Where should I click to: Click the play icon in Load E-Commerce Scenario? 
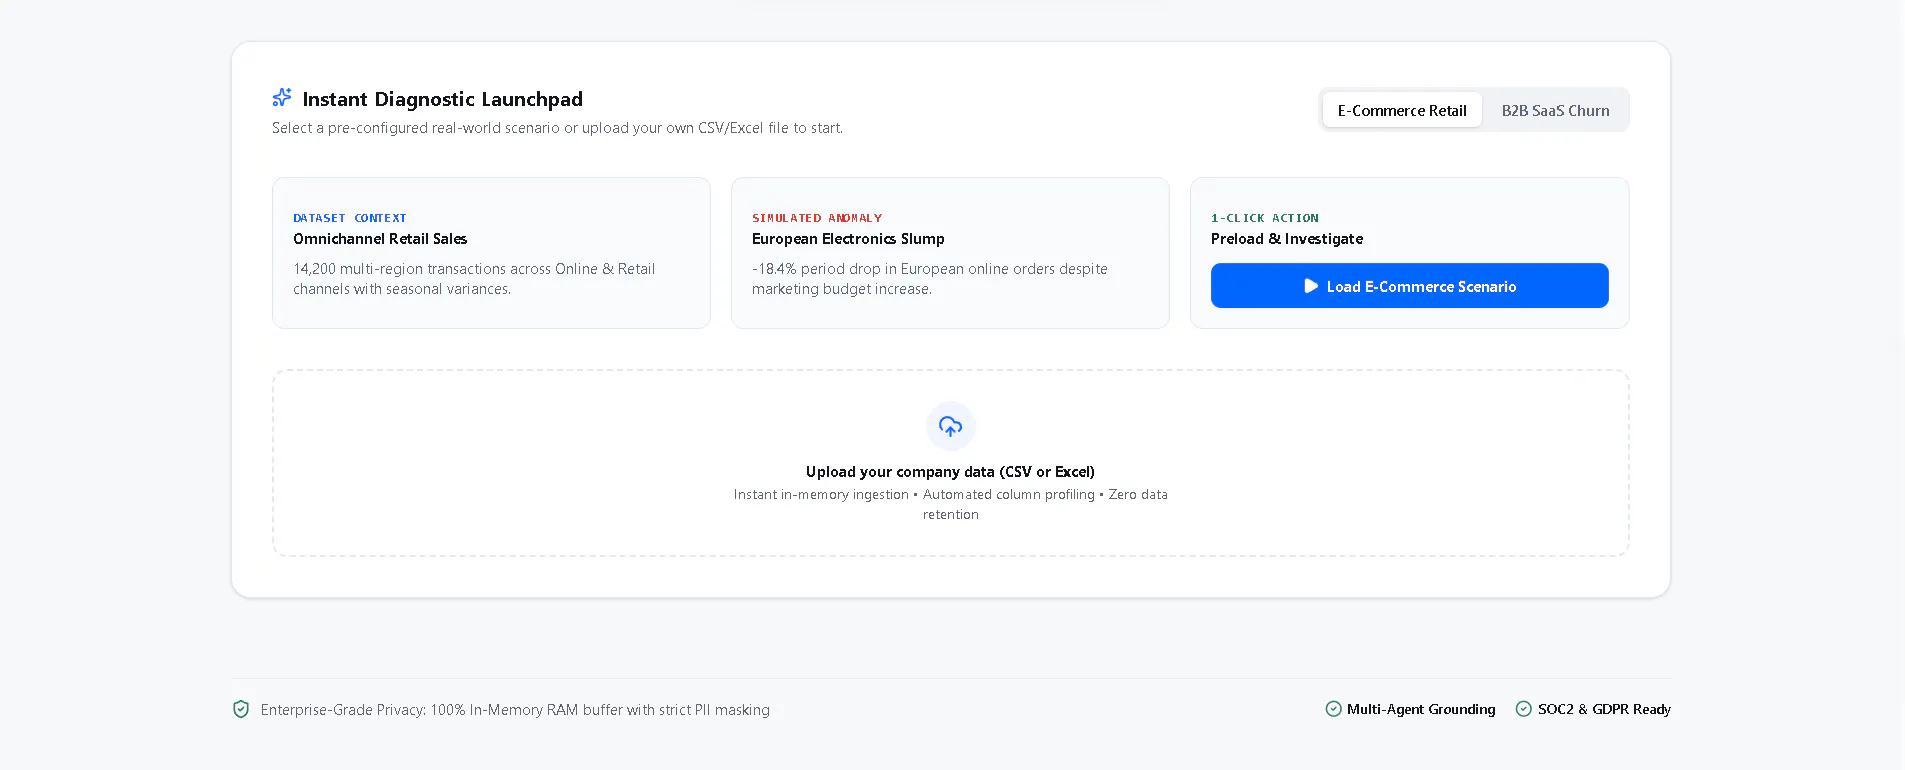coord(1311,286)
